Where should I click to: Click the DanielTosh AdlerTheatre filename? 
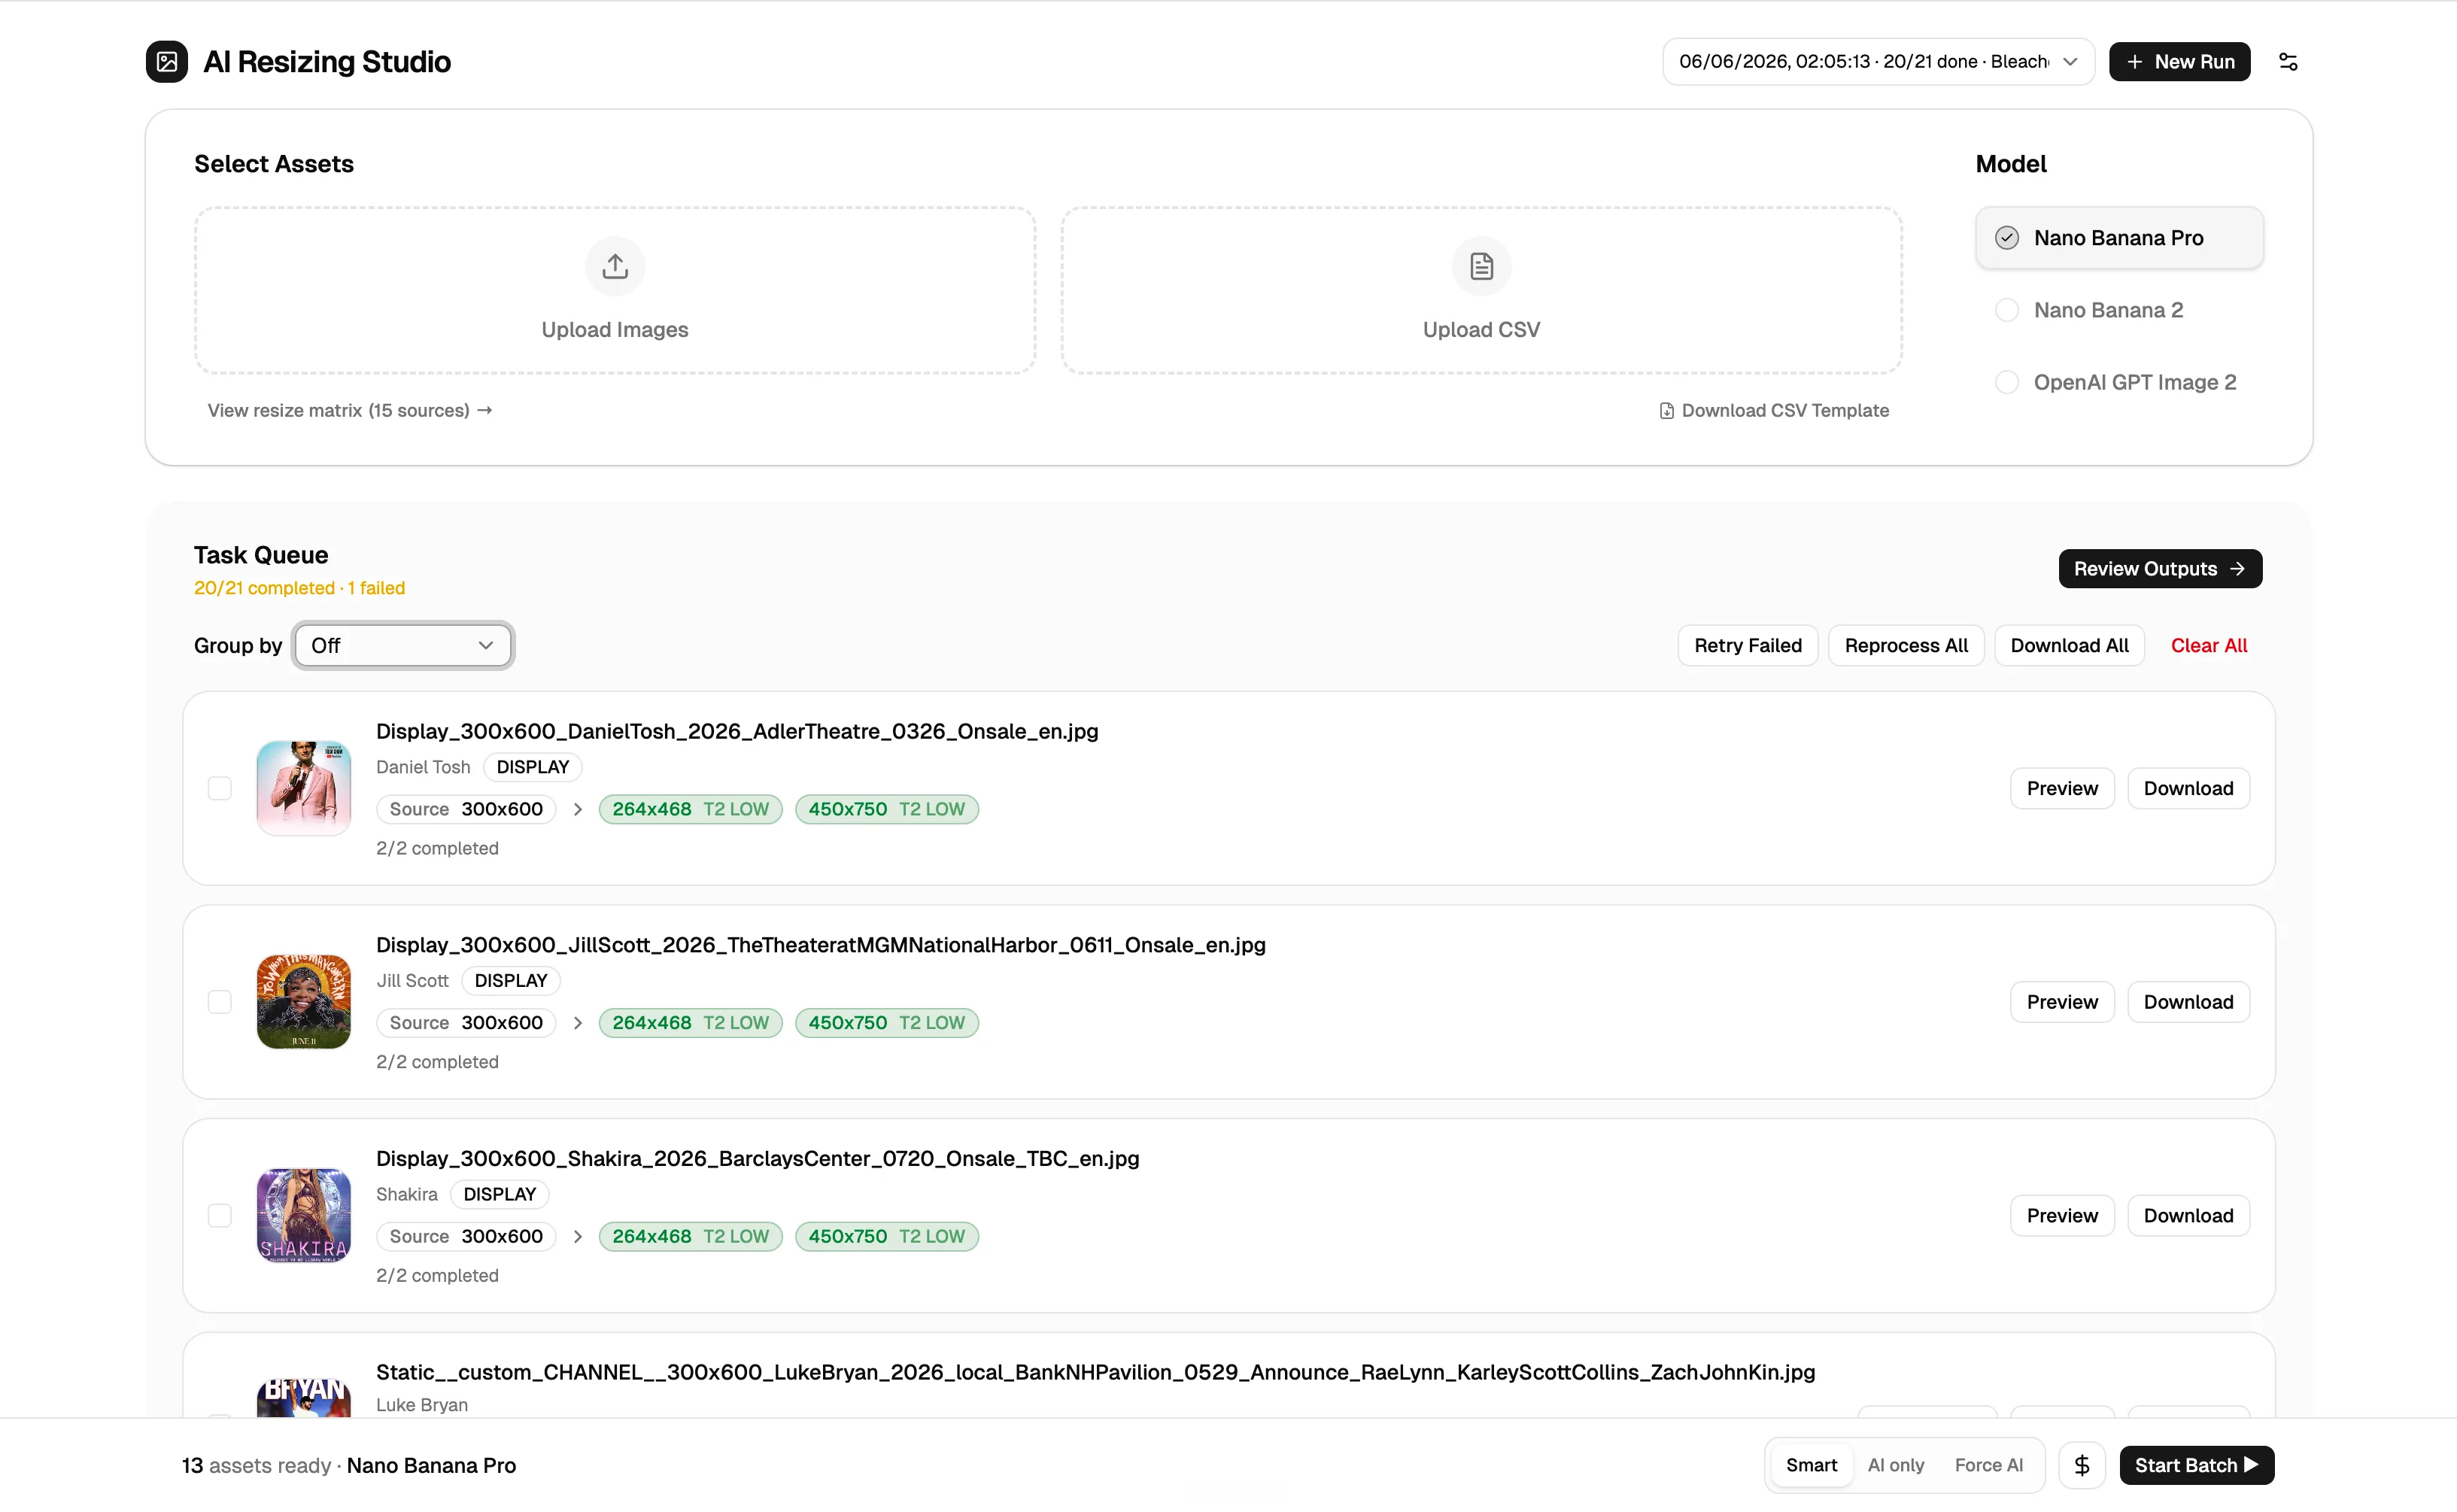[737, 731]
